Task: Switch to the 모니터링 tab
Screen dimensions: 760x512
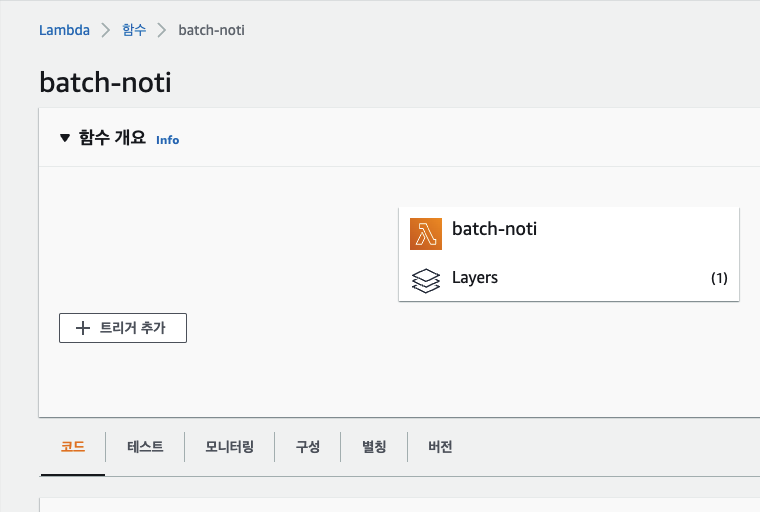Action: [x=230, y=447]
